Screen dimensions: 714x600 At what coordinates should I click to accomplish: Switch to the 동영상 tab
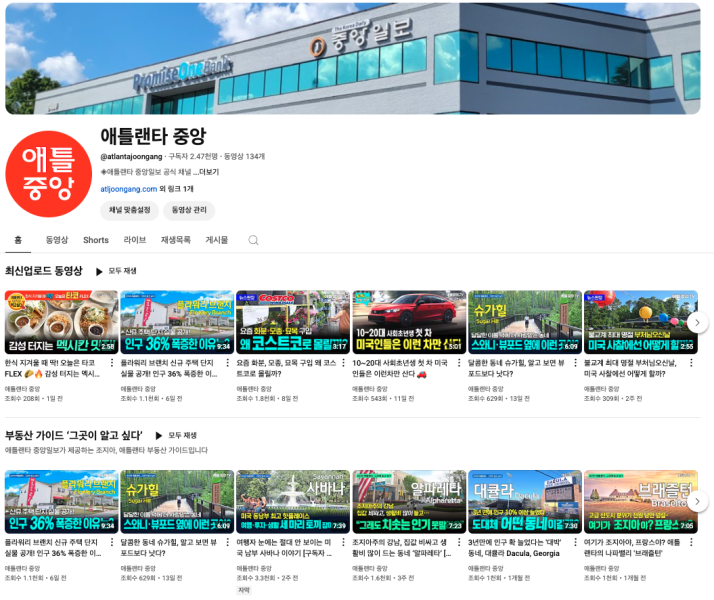click(x=57, y=240)
